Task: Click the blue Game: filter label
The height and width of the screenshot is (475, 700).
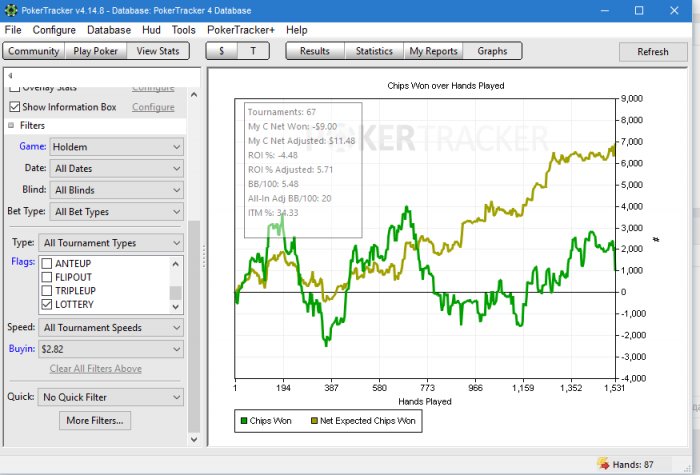Action: click(33, 146)
